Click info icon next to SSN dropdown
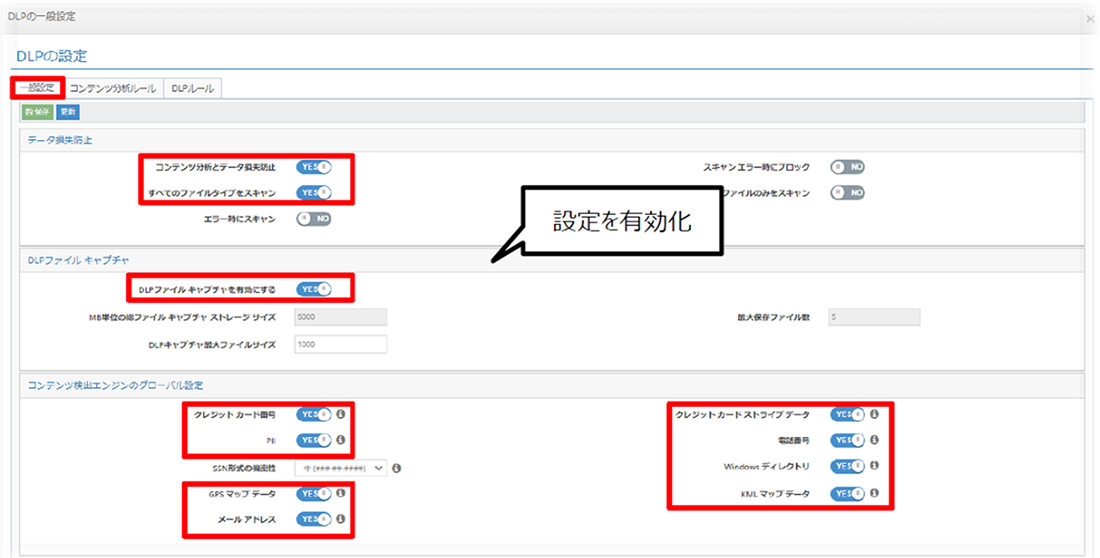Screen dimensions: 1100x558 tap(397, 467)
